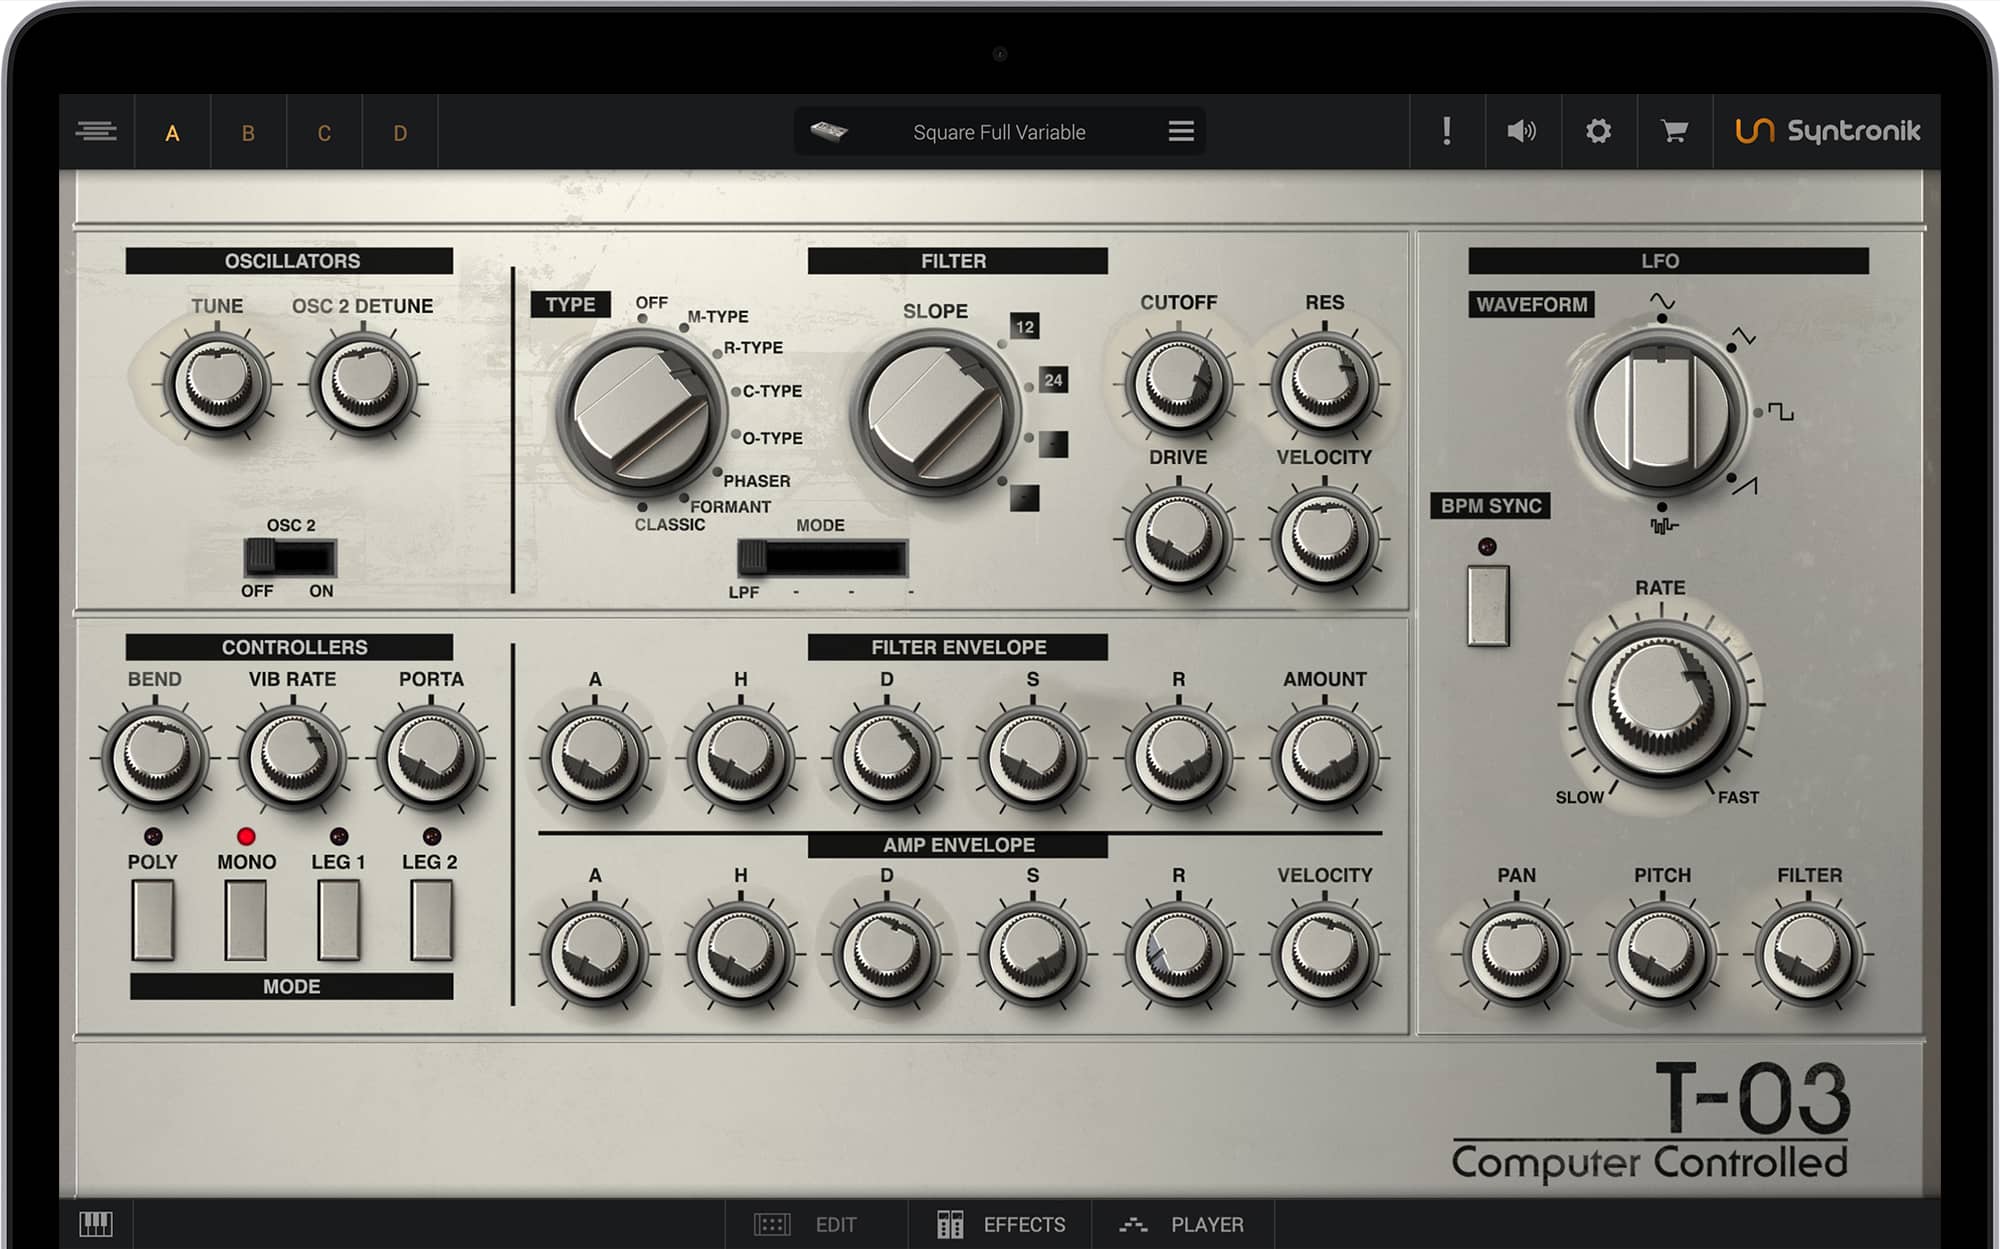Open the EFFECTS tab
2000x1249 pixels.
[x=1000, y=1224]
